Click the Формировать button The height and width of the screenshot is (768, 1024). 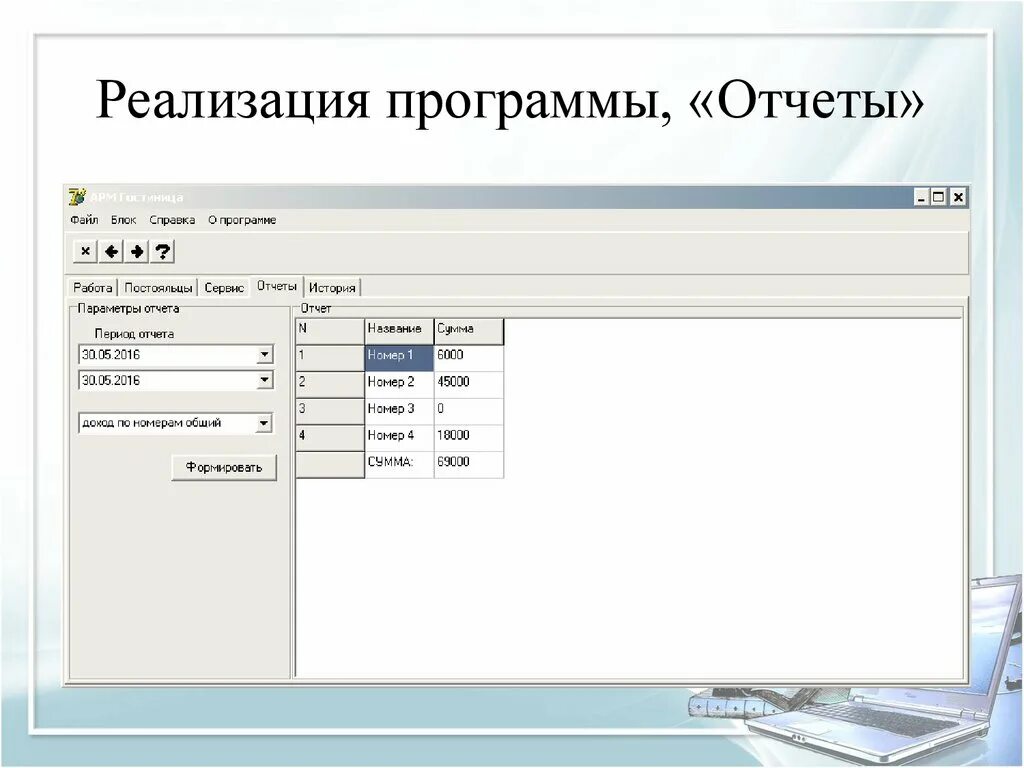(224, 468)
